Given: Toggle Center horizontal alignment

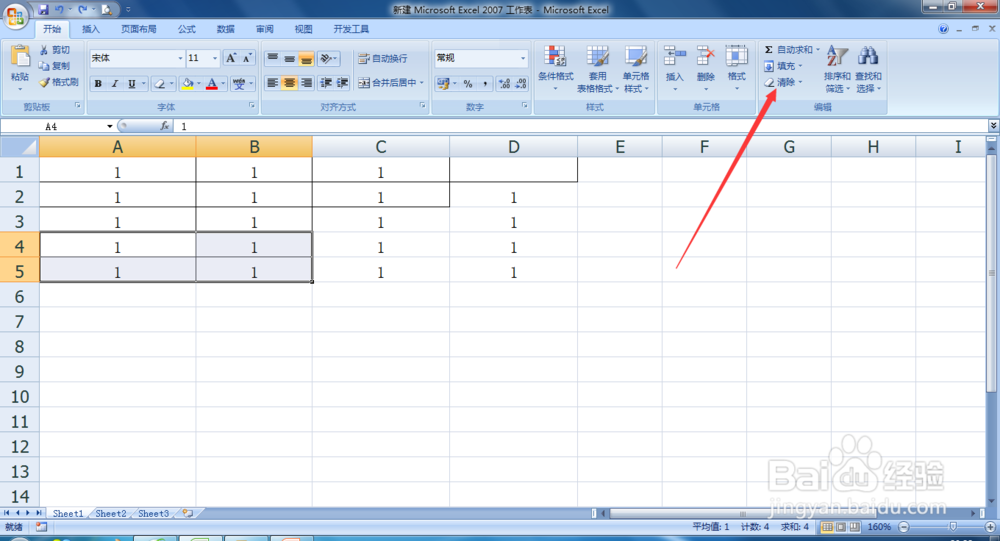Looking at the screenshot, I should tap(289, 83).
